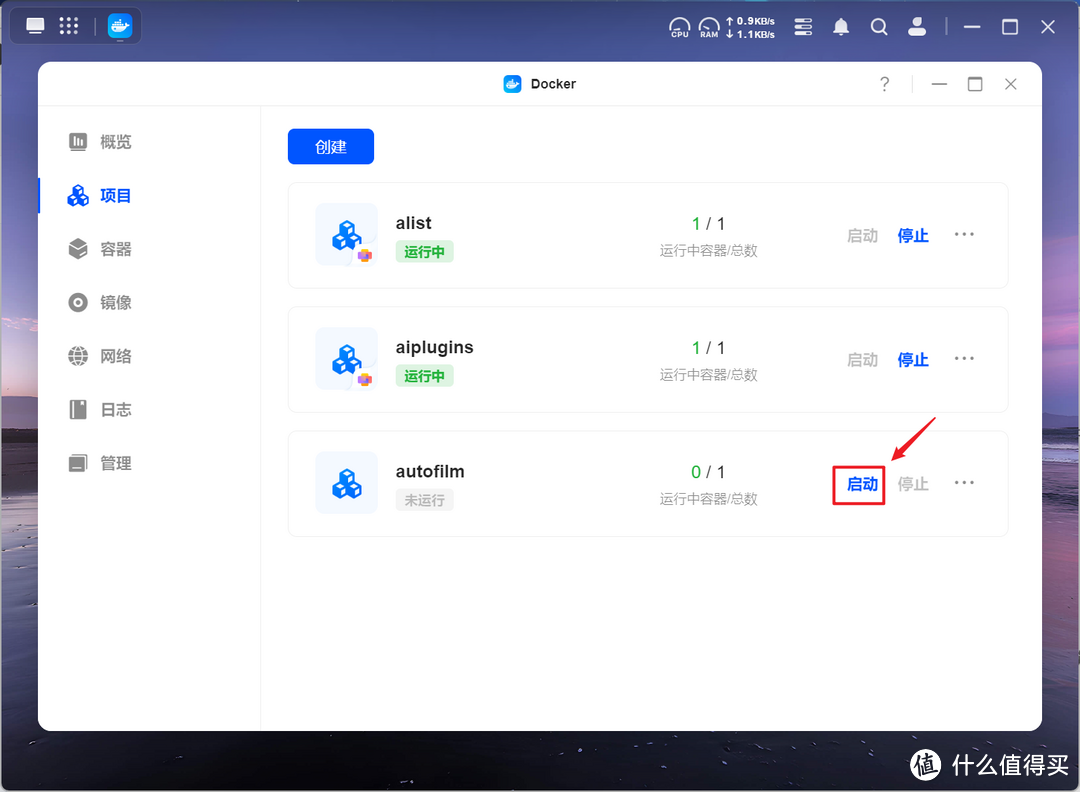
Task: View the 日志 logs section
Action: point(115,409)
